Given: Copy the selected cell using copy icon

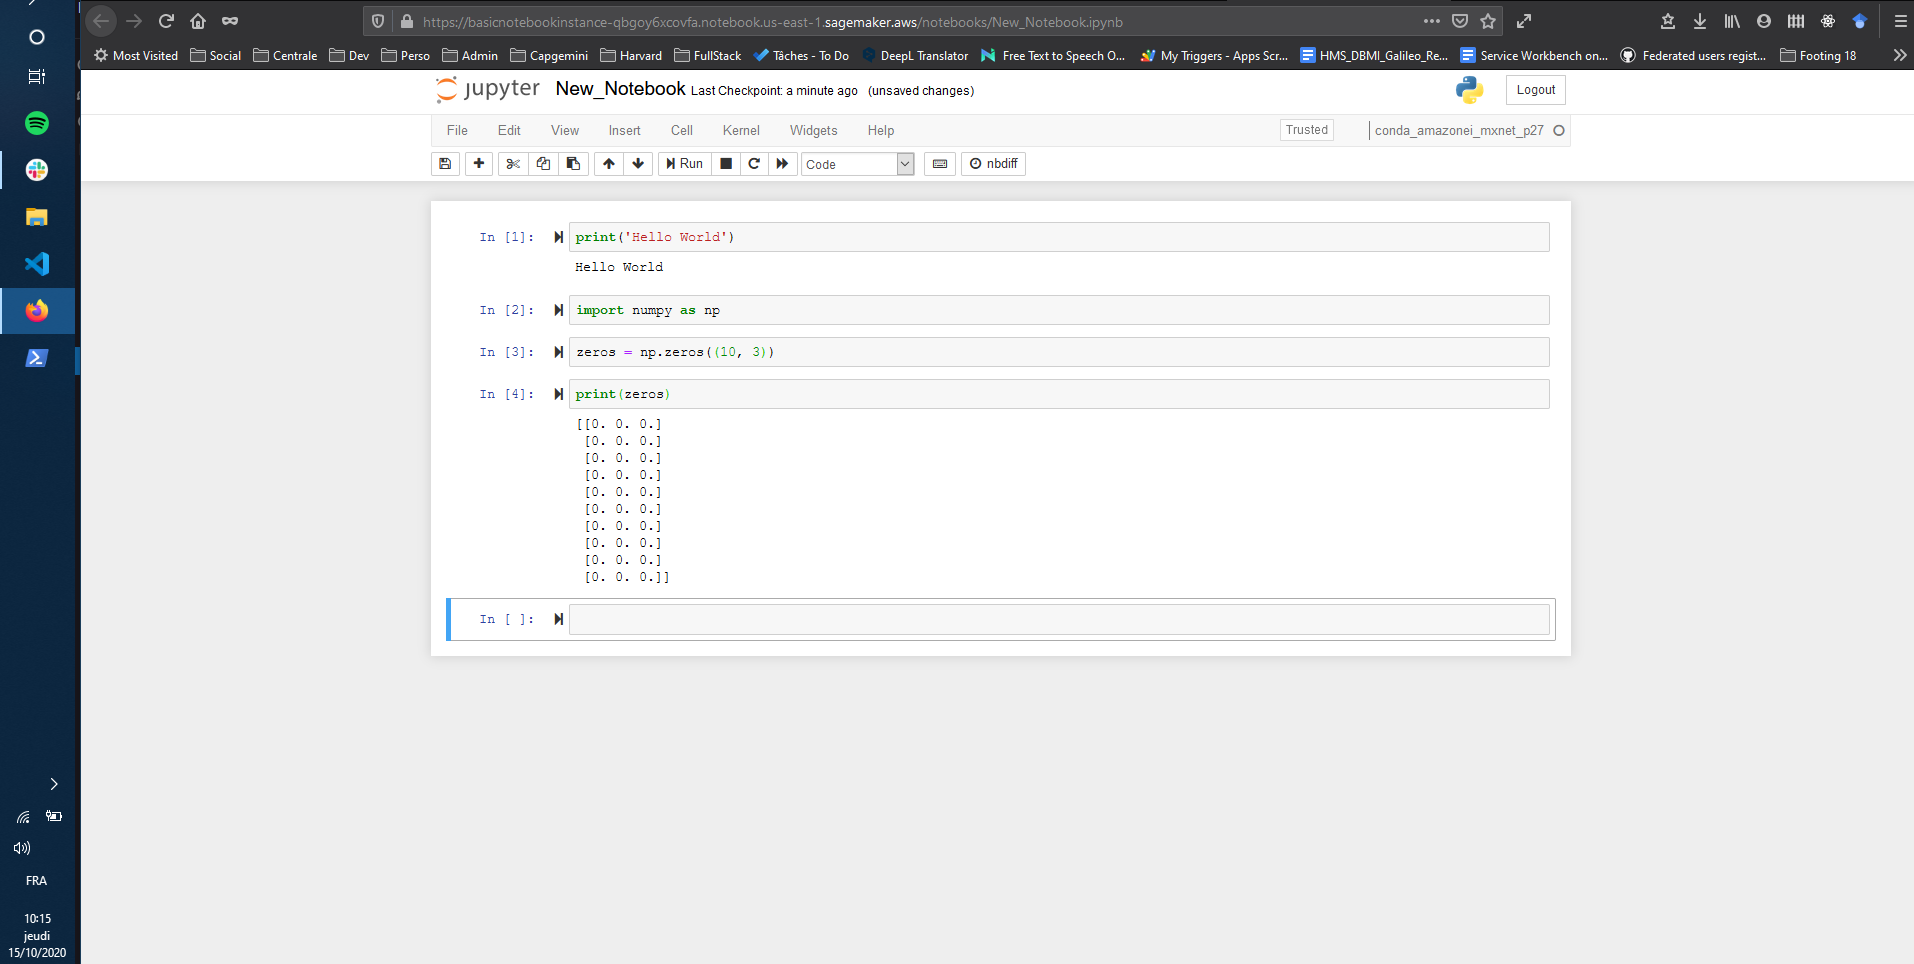Looking at the screenshot, I should click(542, 163).
